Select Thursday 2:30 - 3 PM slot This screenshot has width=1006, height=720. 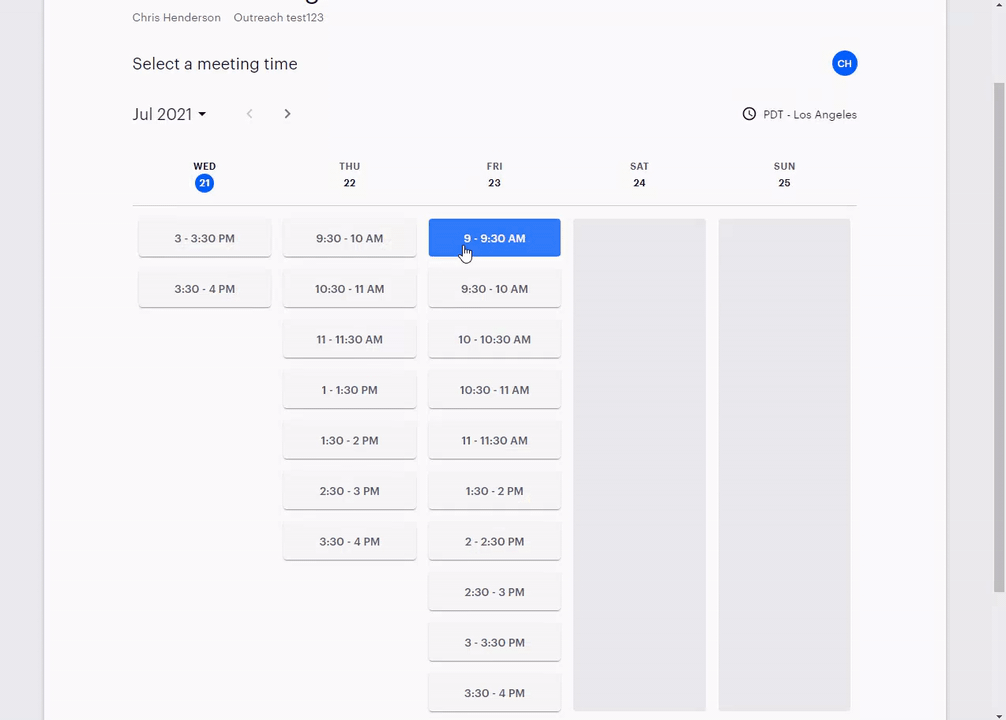349,491
